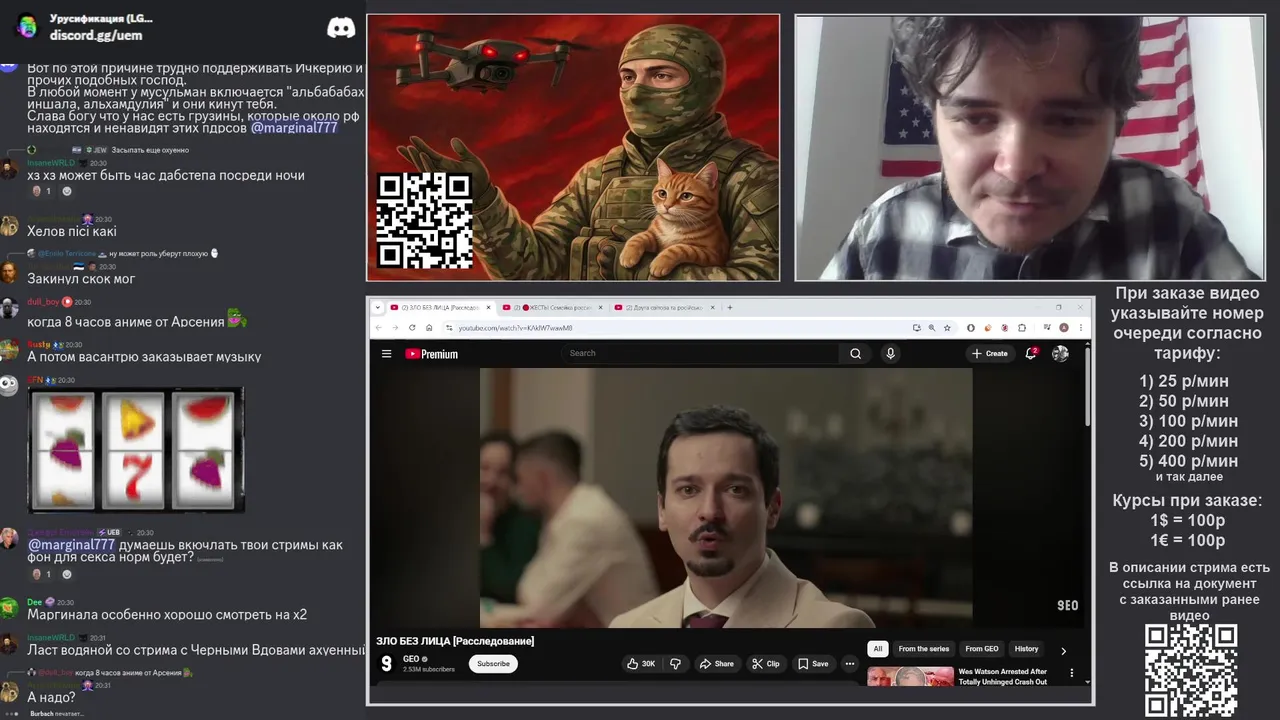Open the Chrome profile avatar
The width and height of the screenshot is (1280, 720).
click(1064, 328)
